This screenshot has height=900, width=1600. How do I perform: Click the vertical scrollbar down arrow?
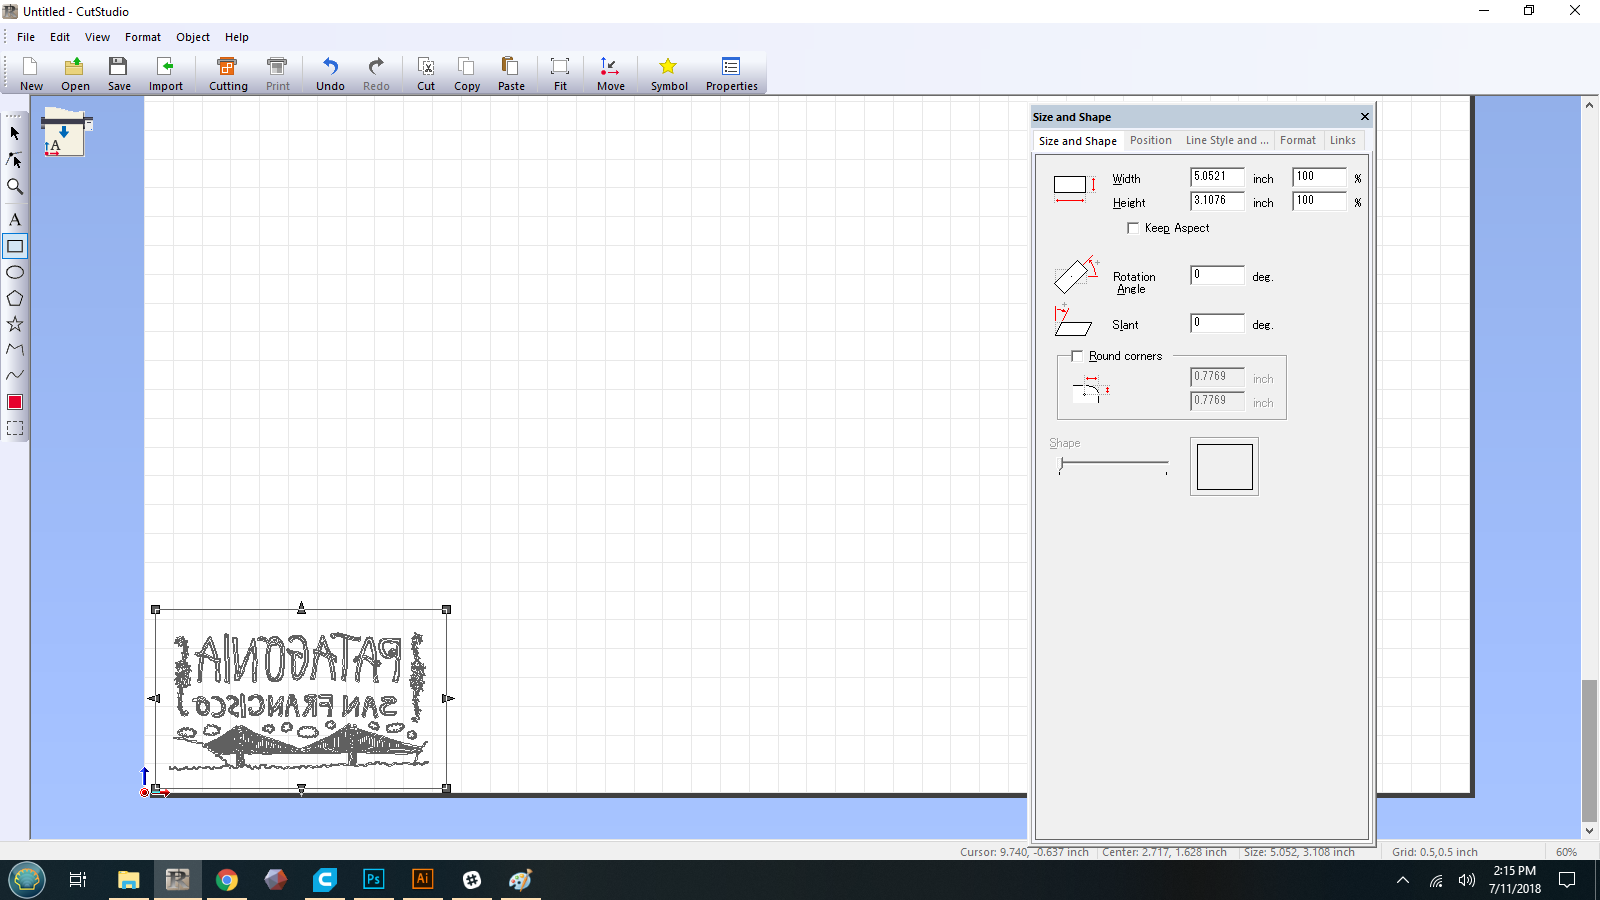coord(1589,830)
